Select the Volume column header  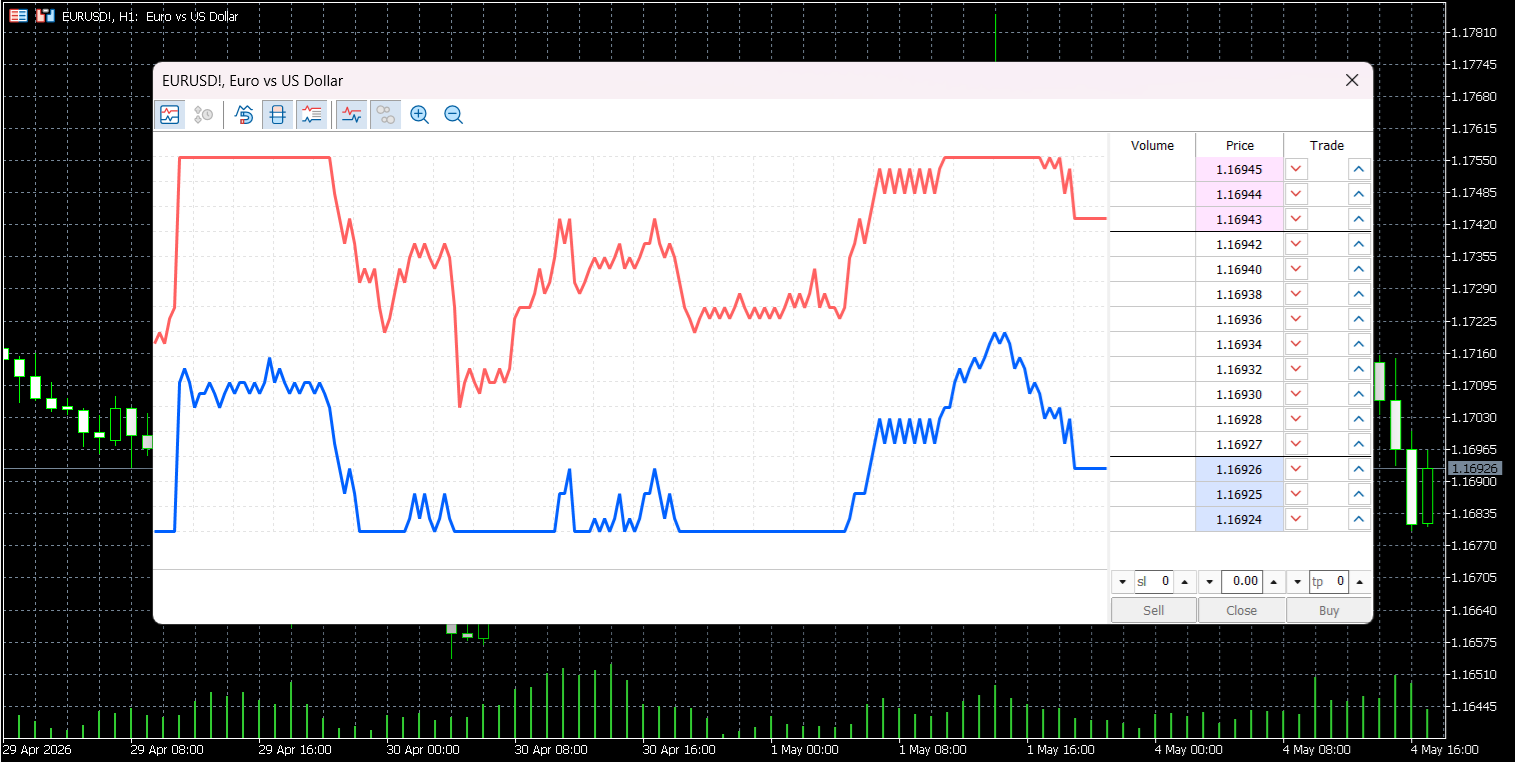click(1152, 145)
